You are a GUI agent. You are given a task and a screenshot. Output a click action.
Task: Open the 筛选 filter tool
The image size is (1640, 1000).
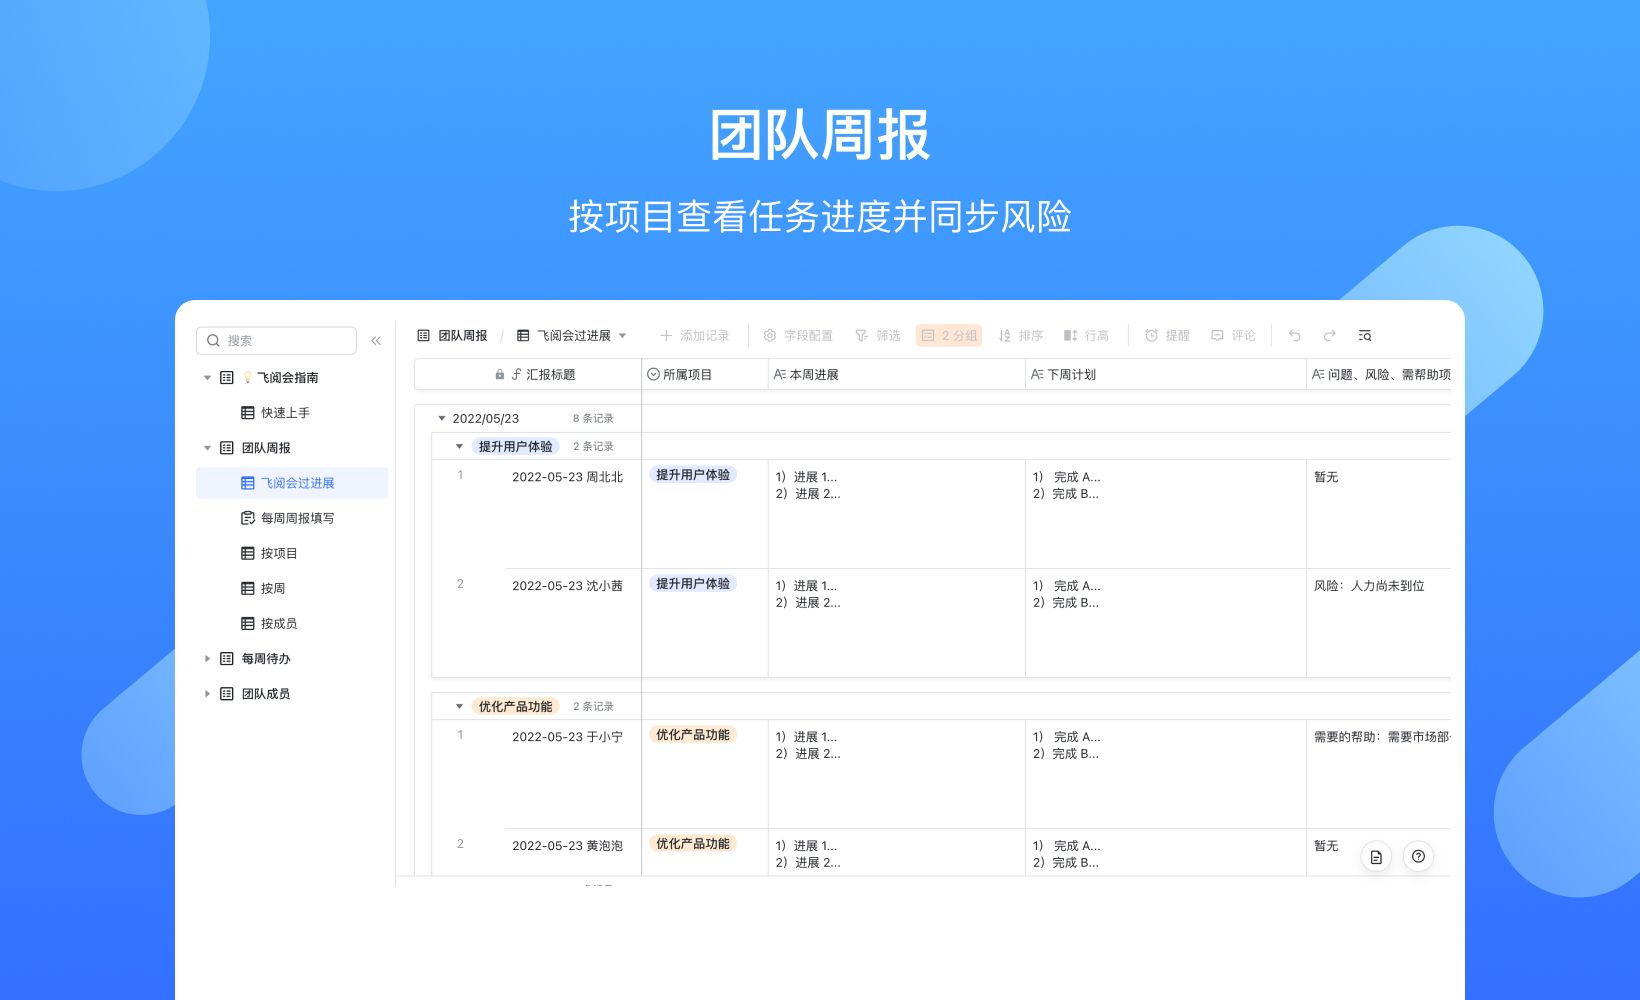tap(877, 336)
